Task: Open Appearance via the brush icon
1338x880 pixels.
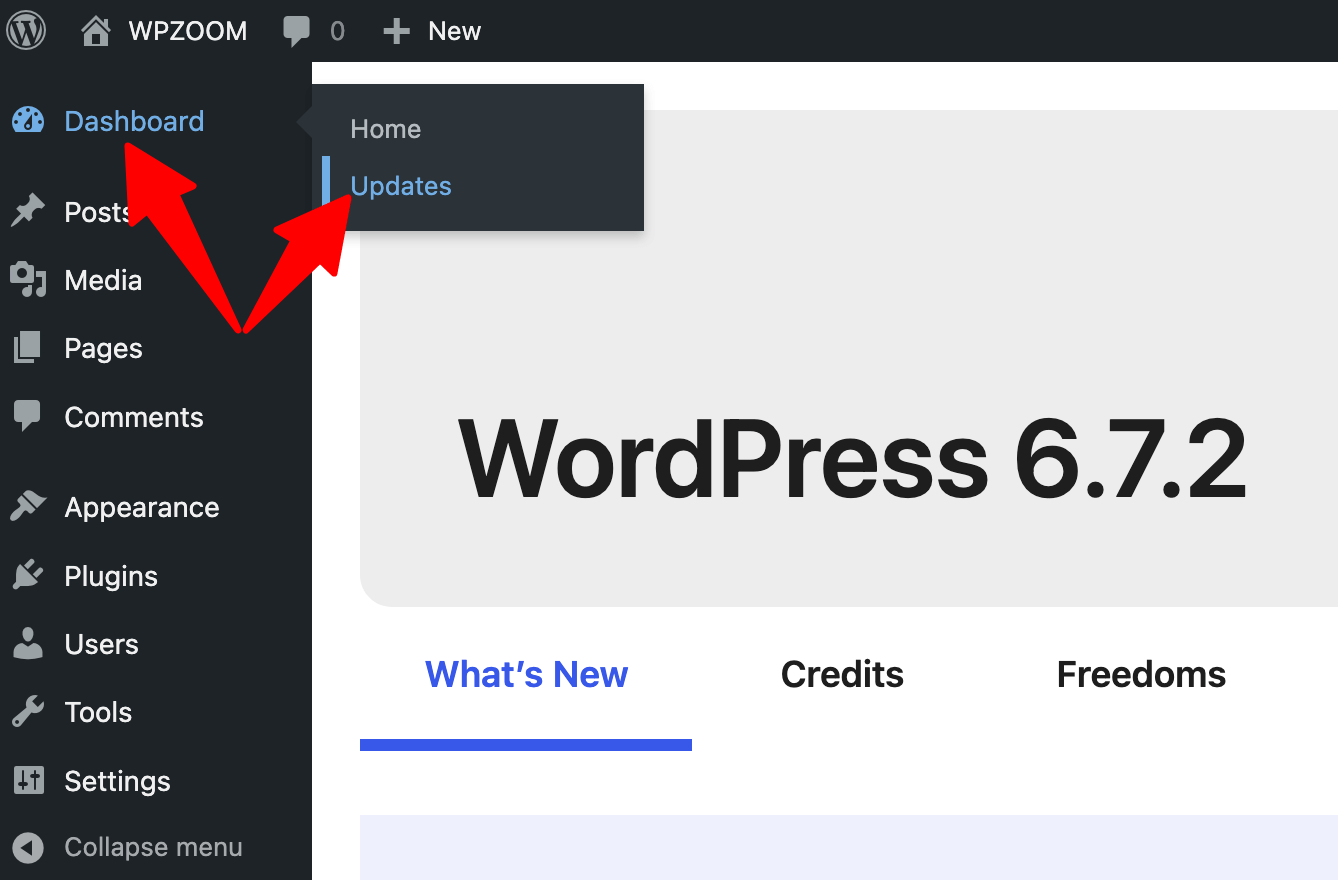Action: coord(26,506)
